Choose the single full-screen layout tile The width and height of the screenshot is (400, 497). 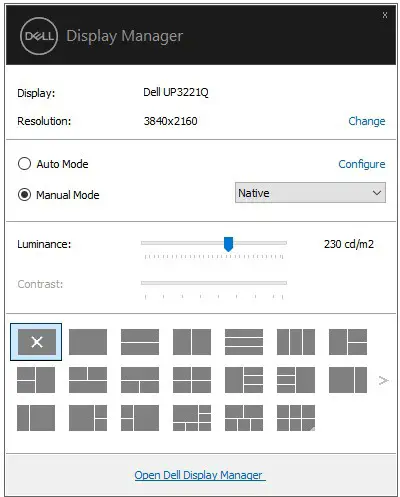[x=88, y=342]
